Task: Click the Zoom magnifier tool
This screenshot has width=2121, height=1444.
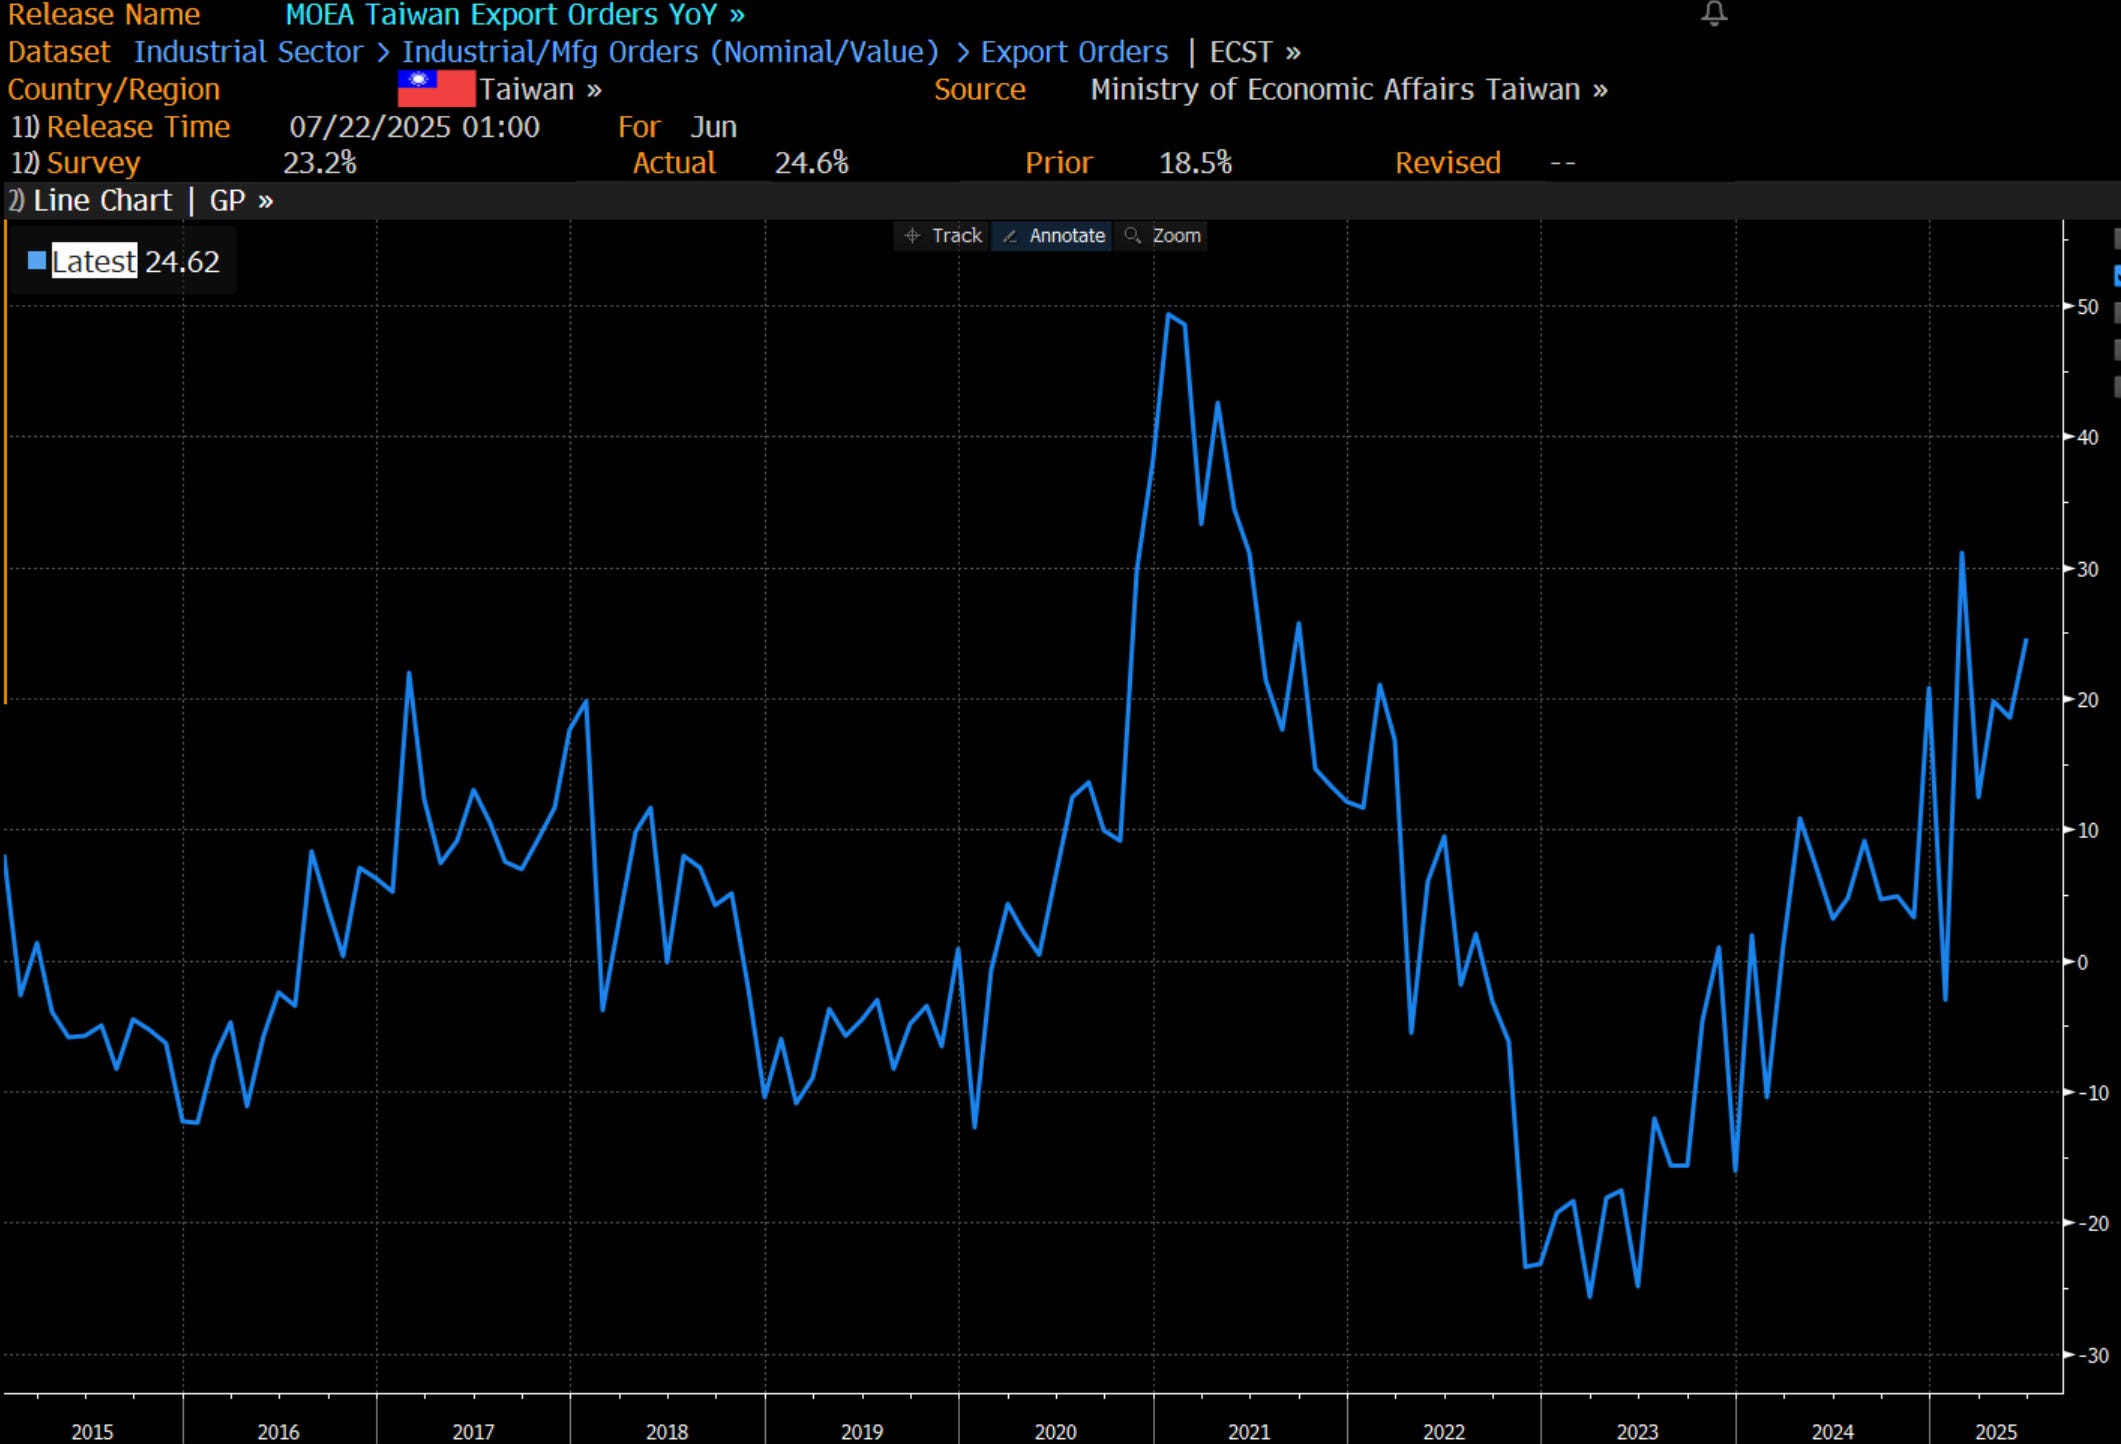Action: point(1164,236)
